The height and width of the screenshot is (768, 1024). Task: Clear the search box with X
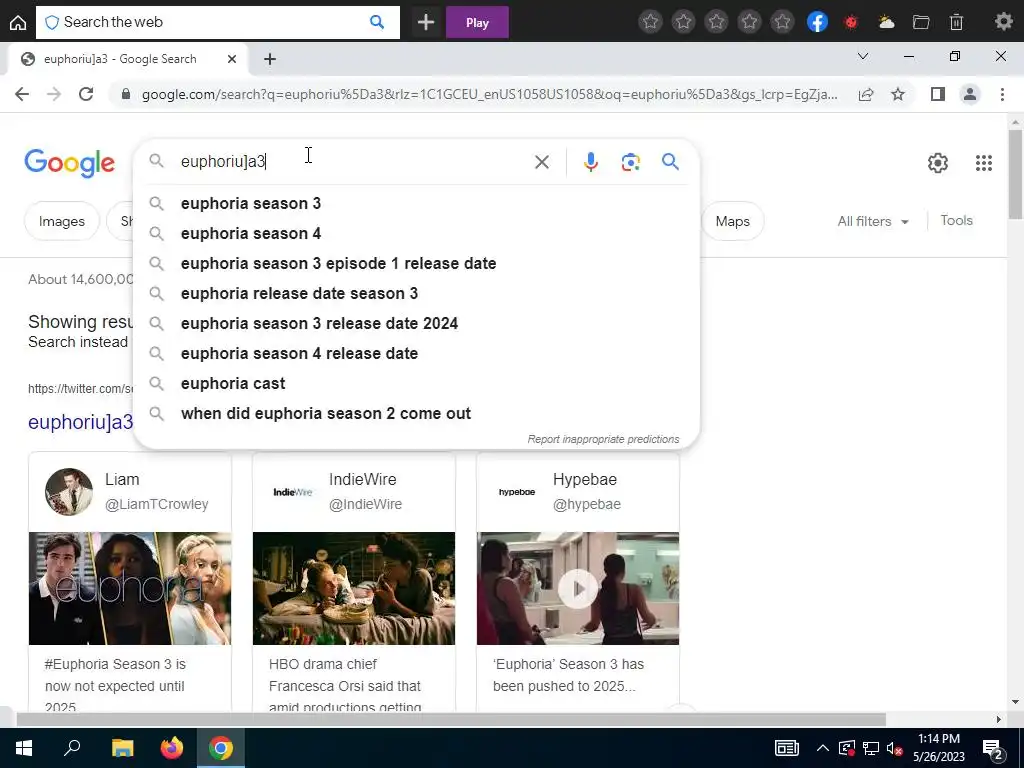(x=541, y=162)
